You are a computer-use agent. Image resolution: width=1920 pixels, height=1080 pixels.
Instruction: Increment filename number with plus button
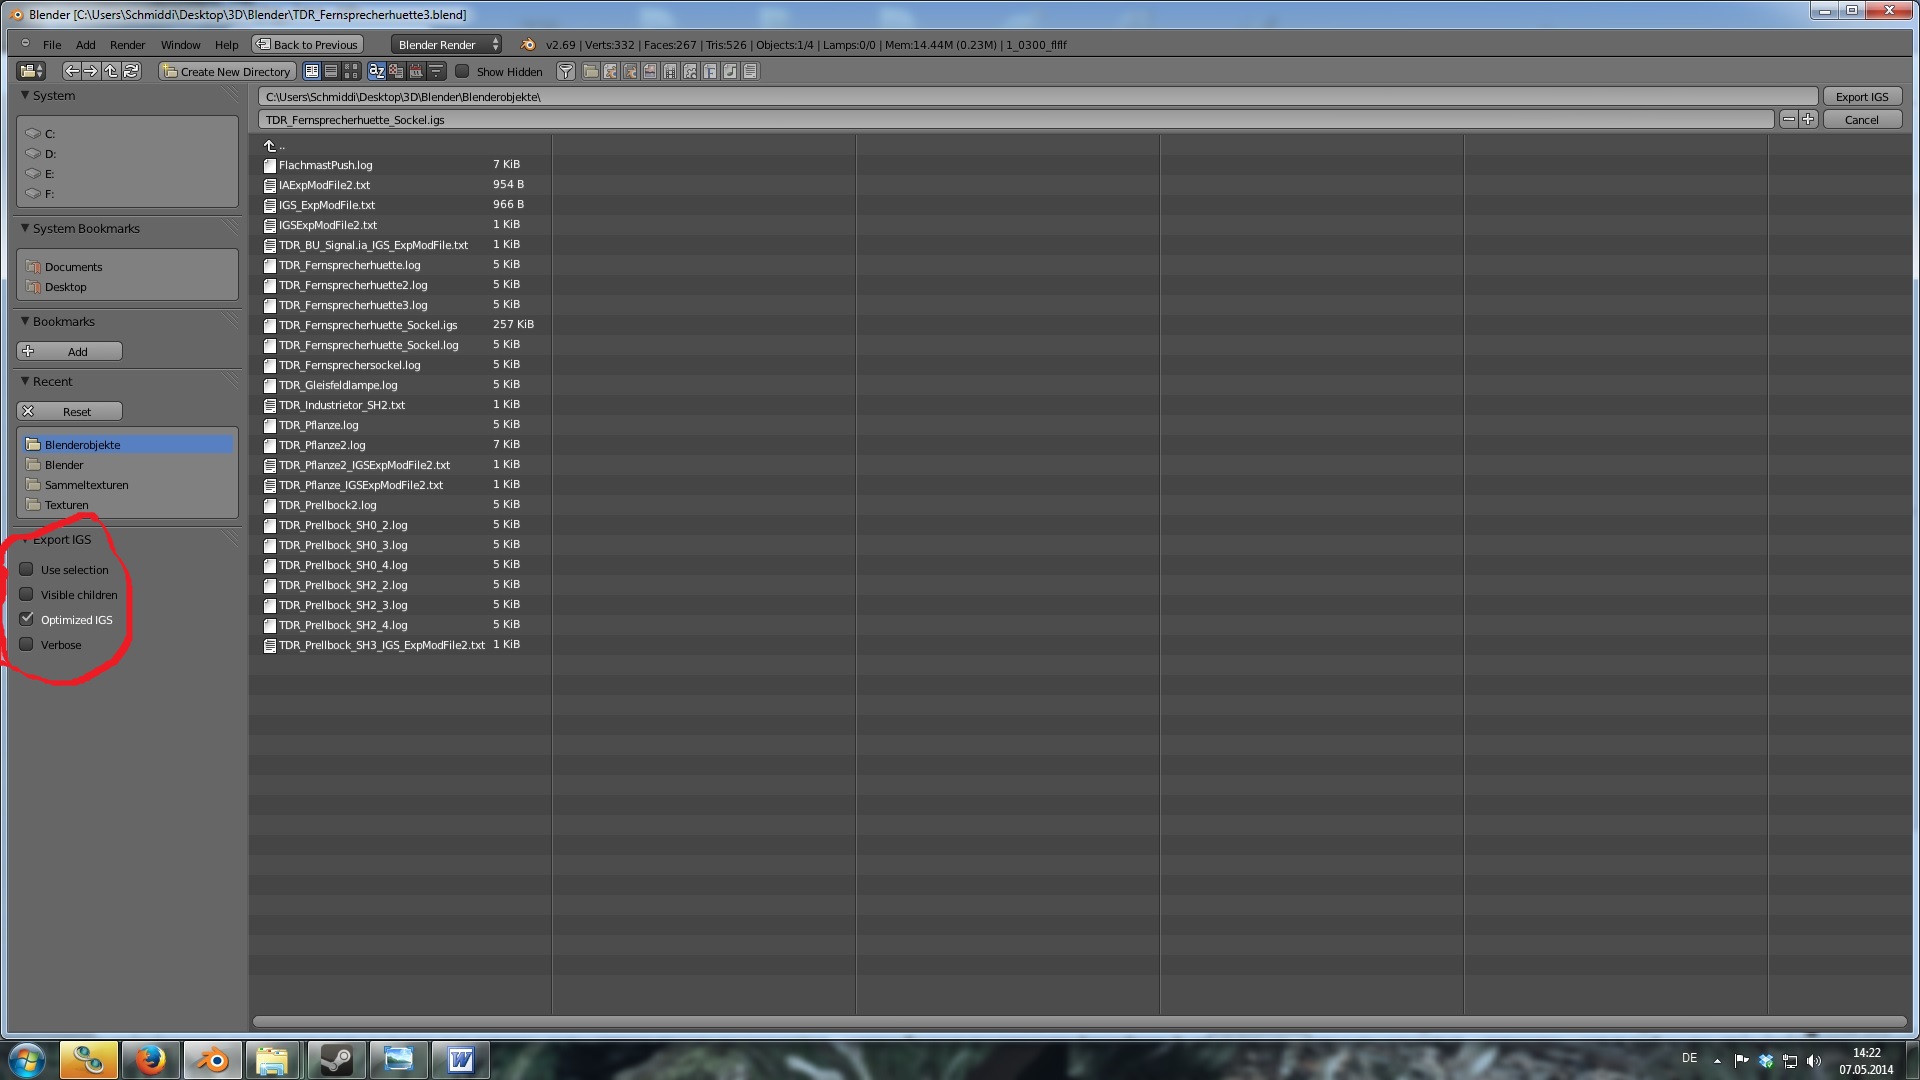pyautogui.click(x=1808, y=119)
